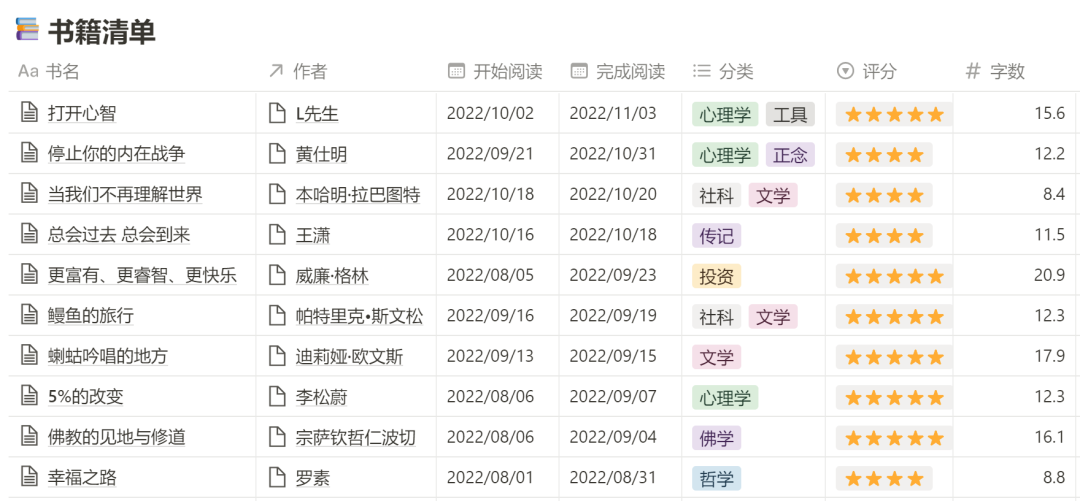The image size is (1080, 501).
Task: Click the star rating for 总会过去 总会到来
Action: click(884, 236)
